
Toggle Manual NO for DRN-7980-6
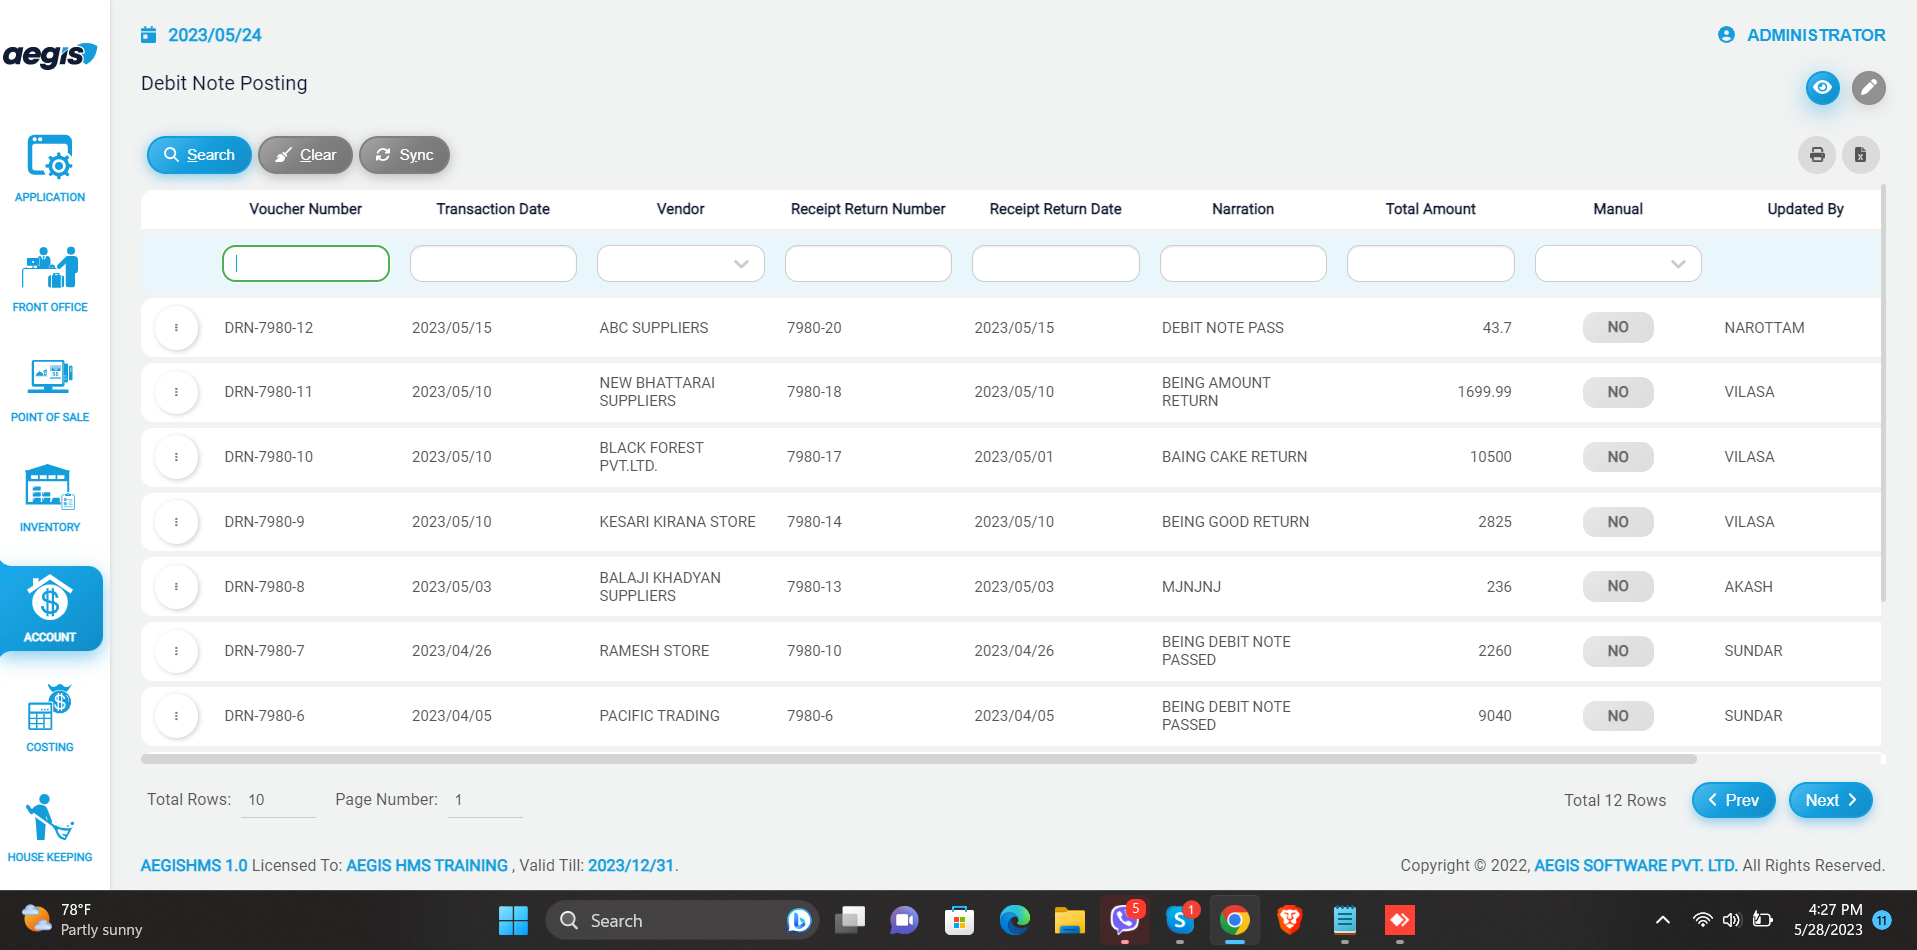coord(1618,716)
